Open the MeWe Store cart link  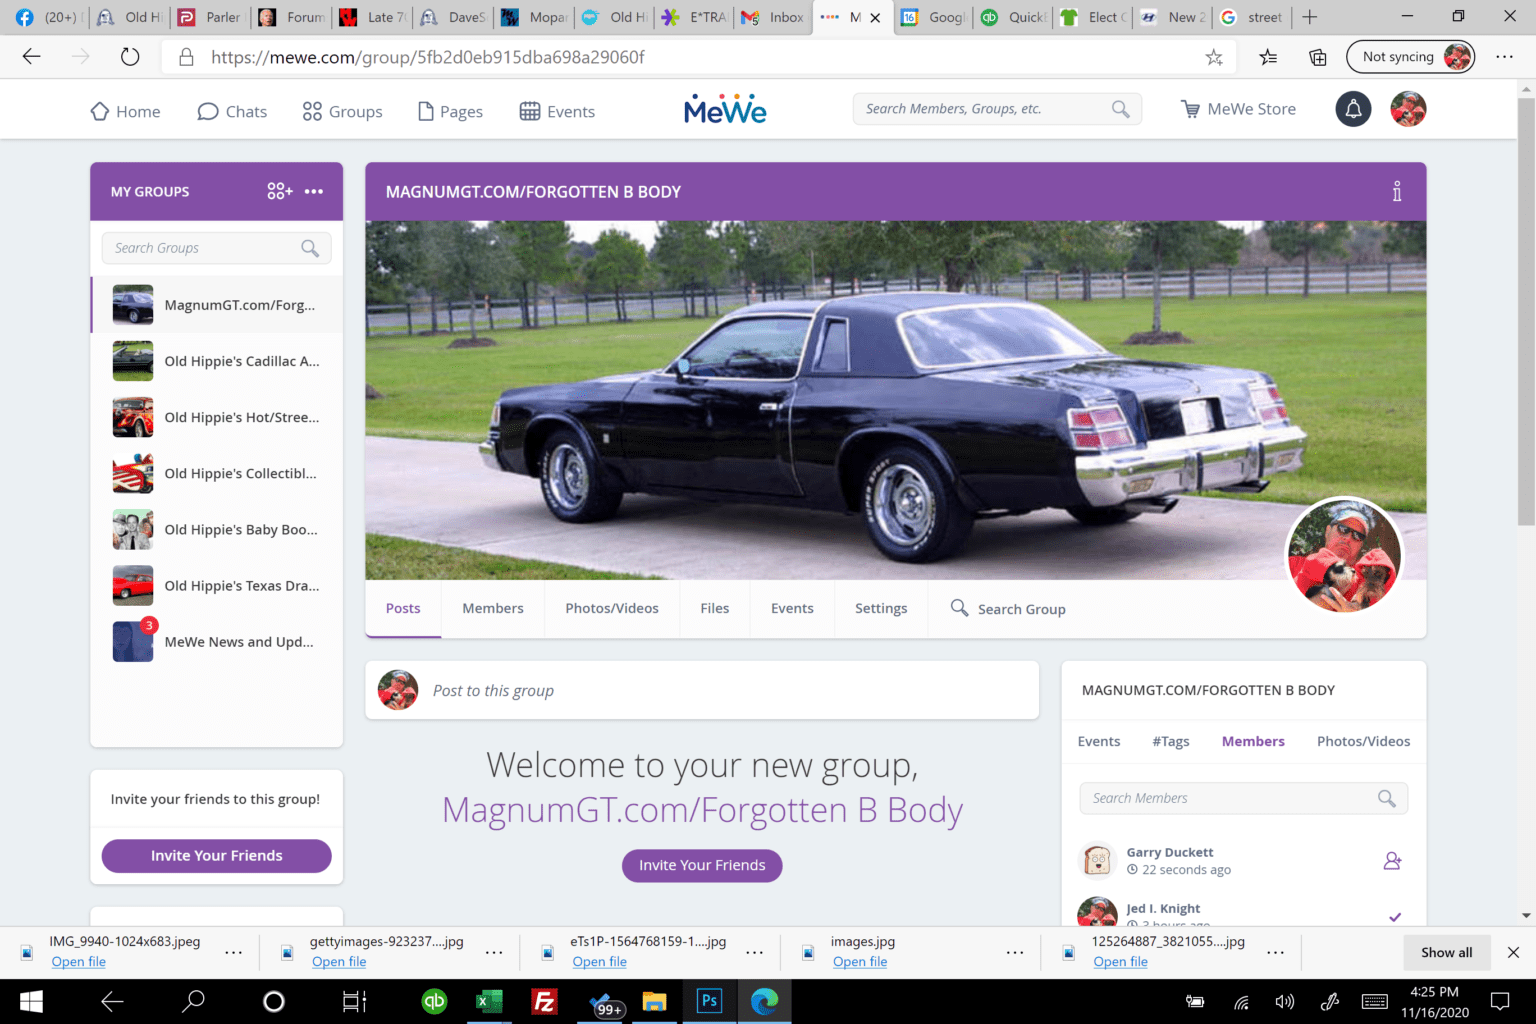point(1238,109)
